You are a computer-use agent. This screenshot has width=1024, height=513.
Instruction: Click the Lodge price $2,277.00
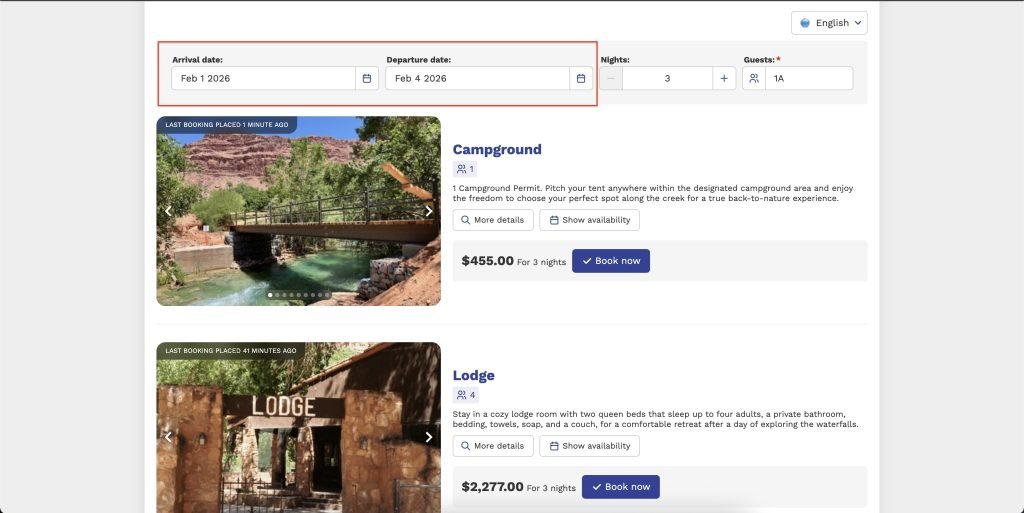pos(492,487)
